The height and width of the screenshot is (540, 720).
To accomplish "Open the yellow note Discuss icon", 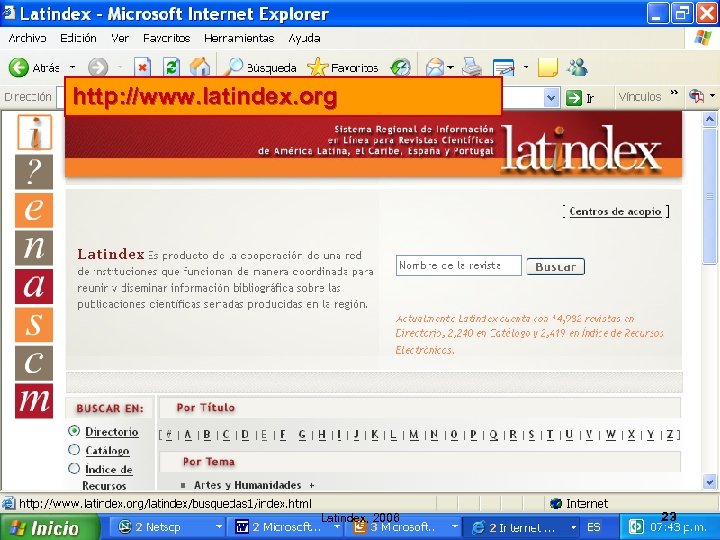I will tap(547, 68).
